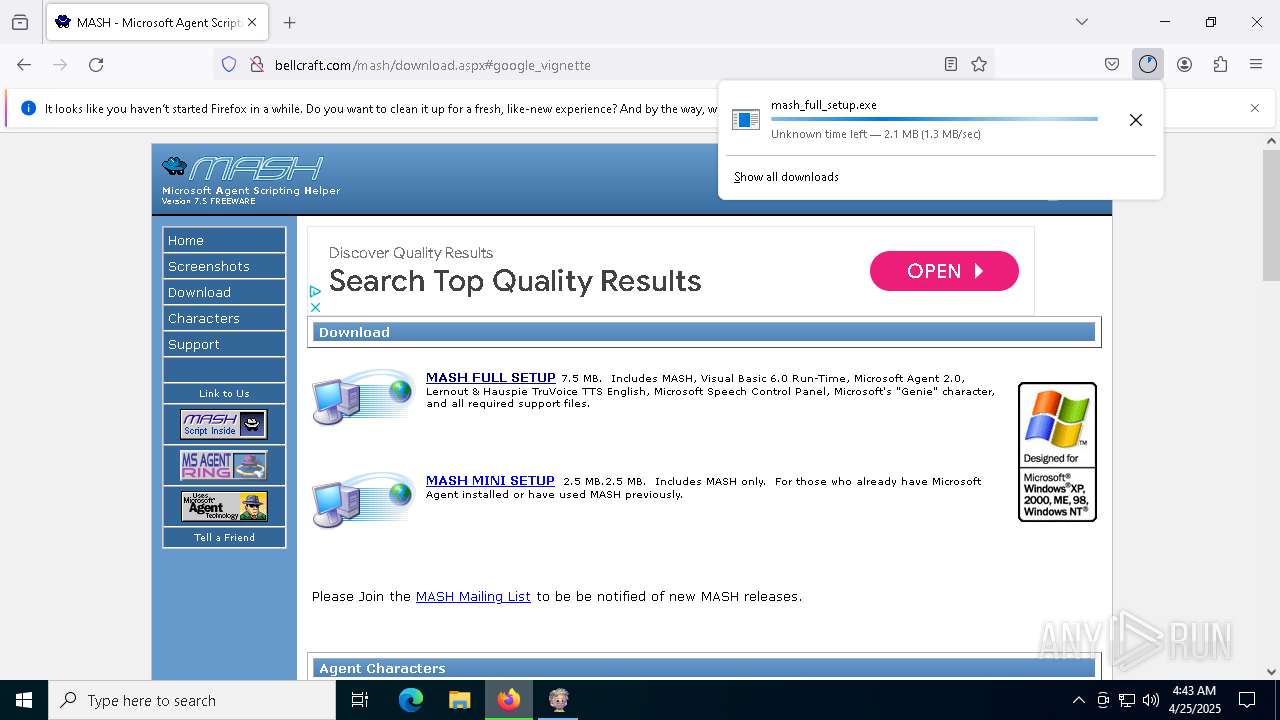
Task: Bookmark this page with star icon
Action: pyautogui.click(x=979, y=64)
